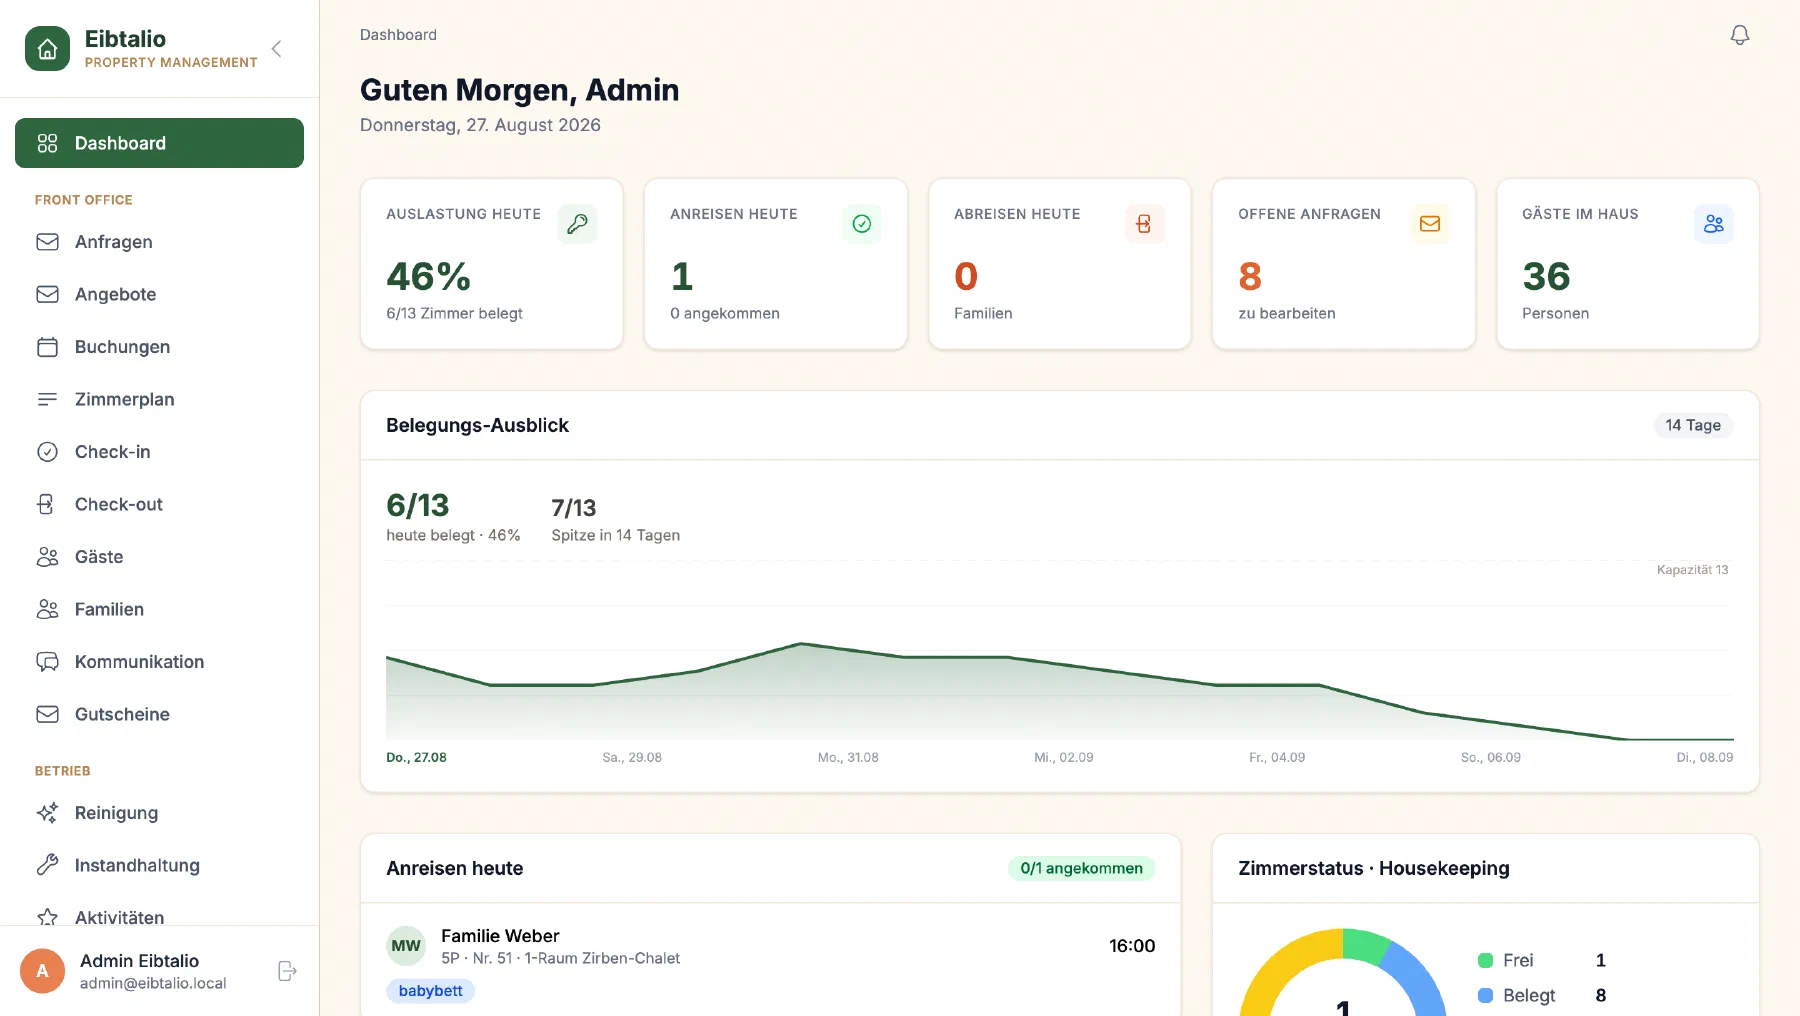Click the Gutscheine envelope icon
This screenshot has height=1016, width=1800.
point(47,714)
